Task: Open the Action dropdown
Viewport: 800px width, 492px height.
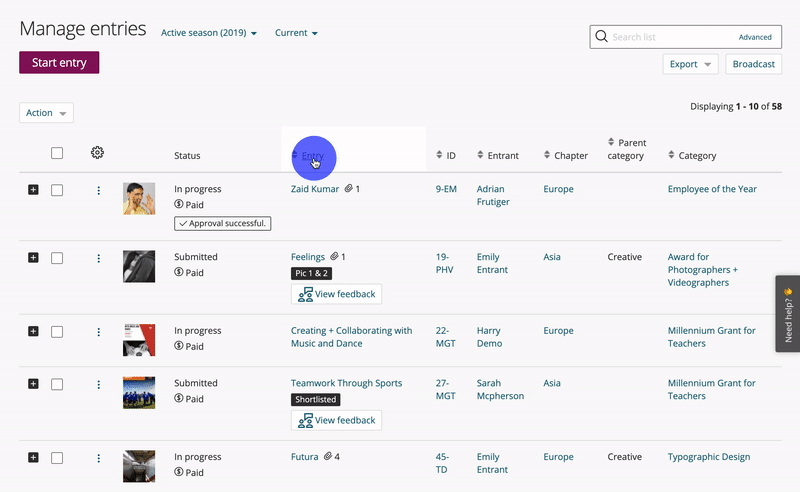Action: tap(46, 113)
